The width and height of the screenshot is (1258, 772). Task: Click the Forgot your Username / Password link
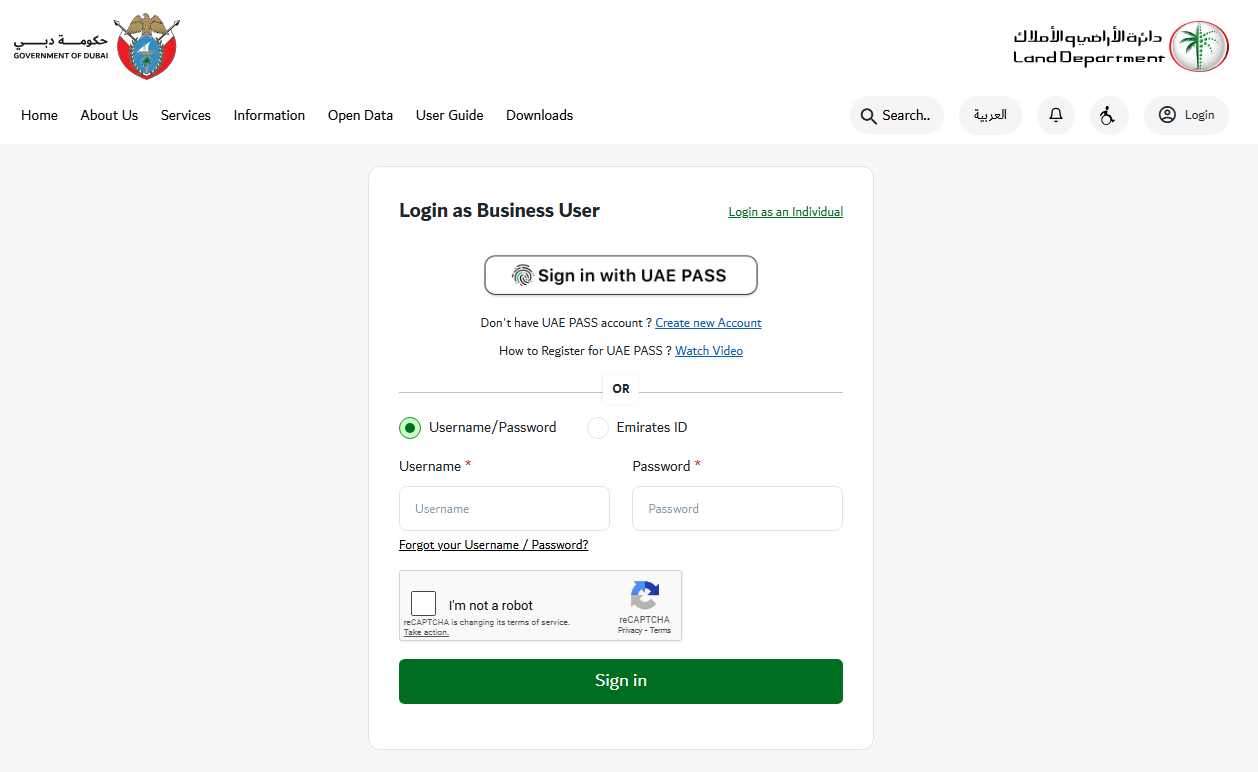[x=493, y=545]
